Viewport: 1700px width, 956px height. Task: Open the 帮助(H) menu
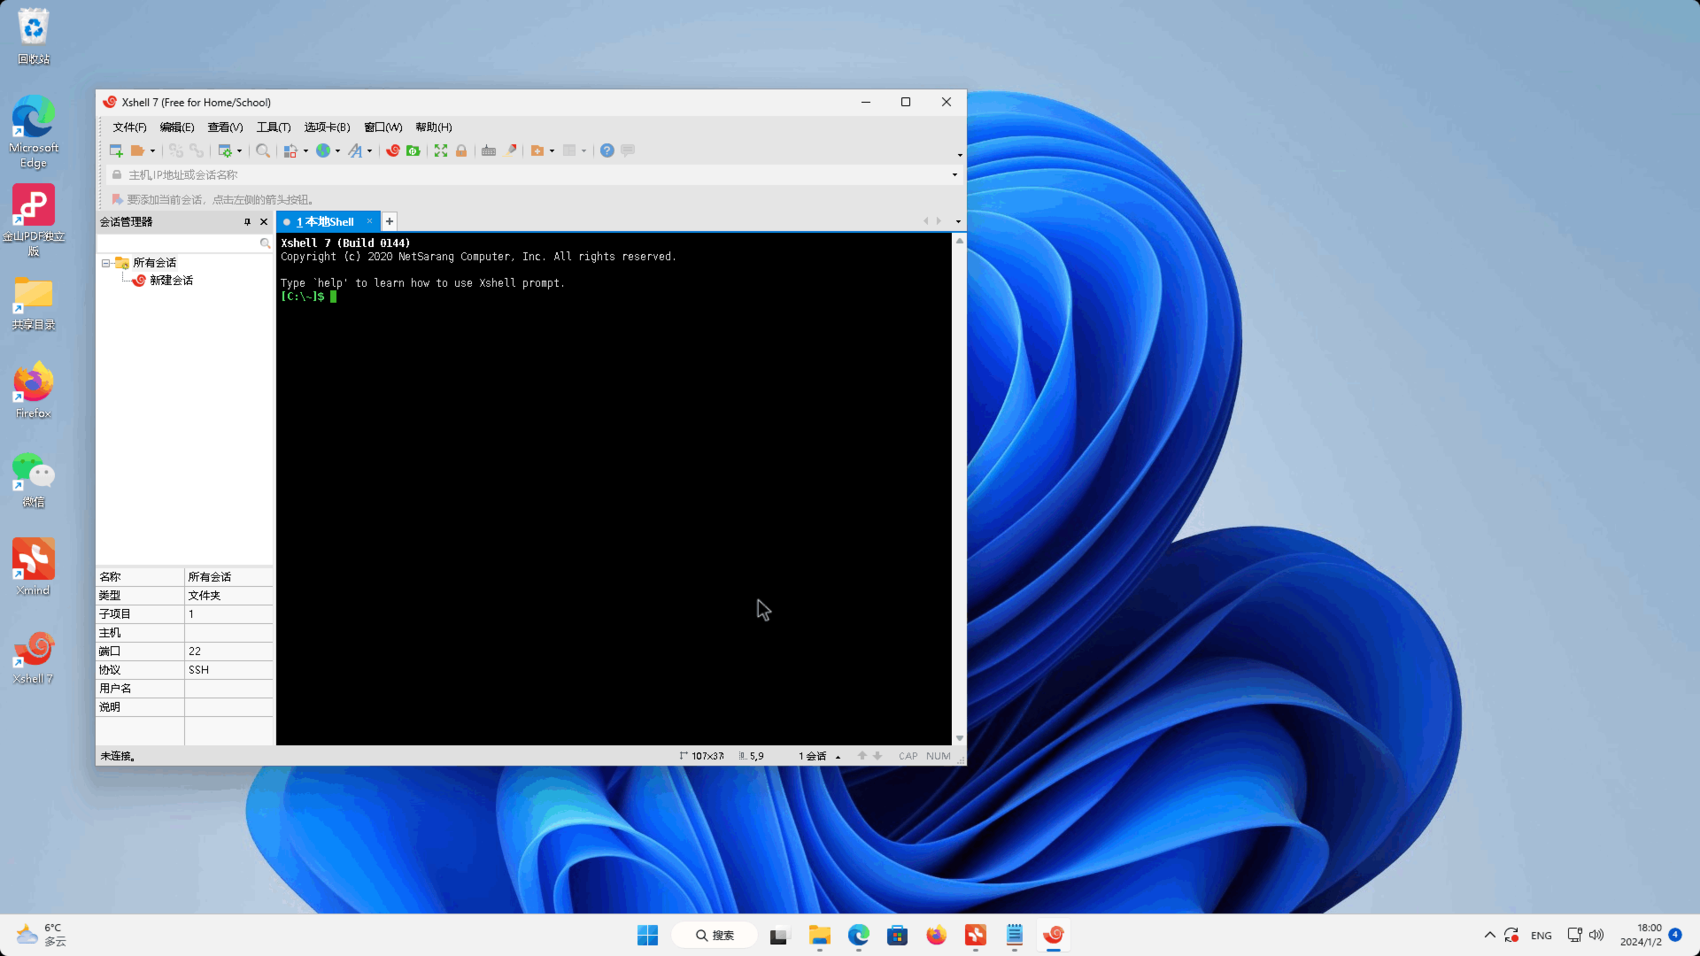434,127
